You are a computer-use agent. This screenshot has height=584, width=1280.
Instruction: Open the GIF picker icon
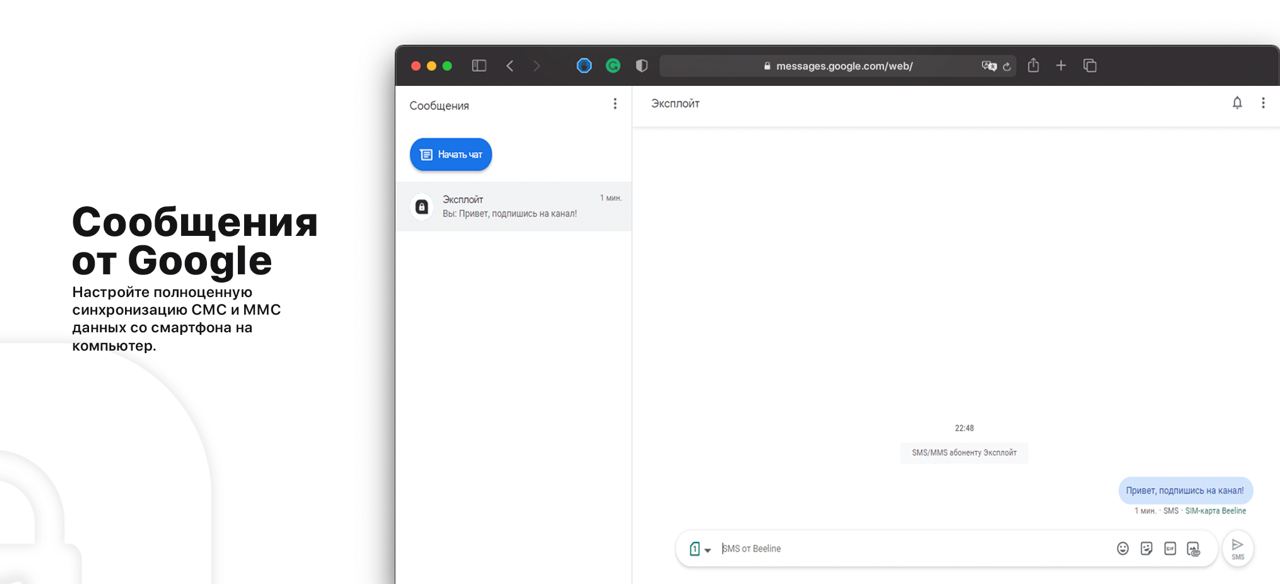pyautogui.click(x=1170, y=549)
